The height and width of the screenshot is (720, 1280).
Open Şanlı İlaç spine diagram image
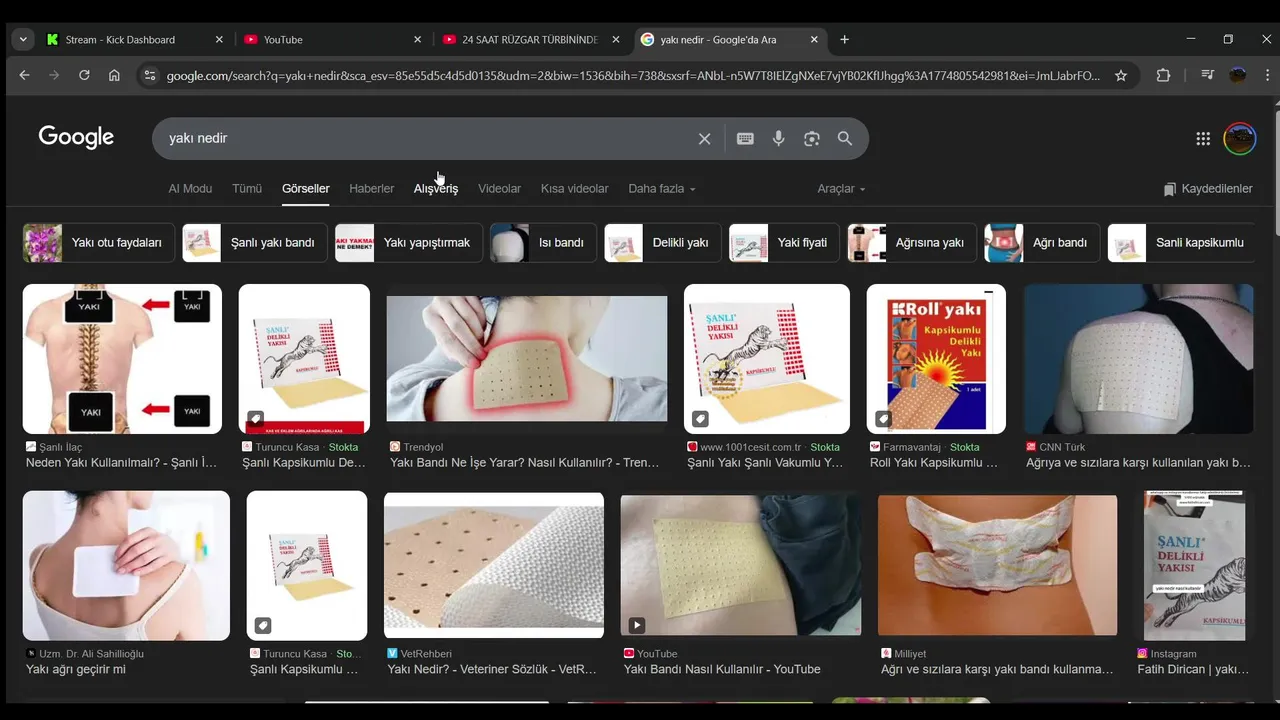122,359
